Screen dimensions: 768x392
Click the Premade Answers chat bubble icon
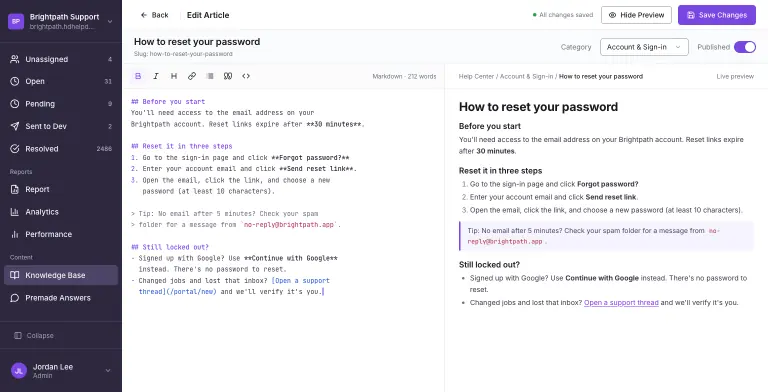tap(15, 298)
